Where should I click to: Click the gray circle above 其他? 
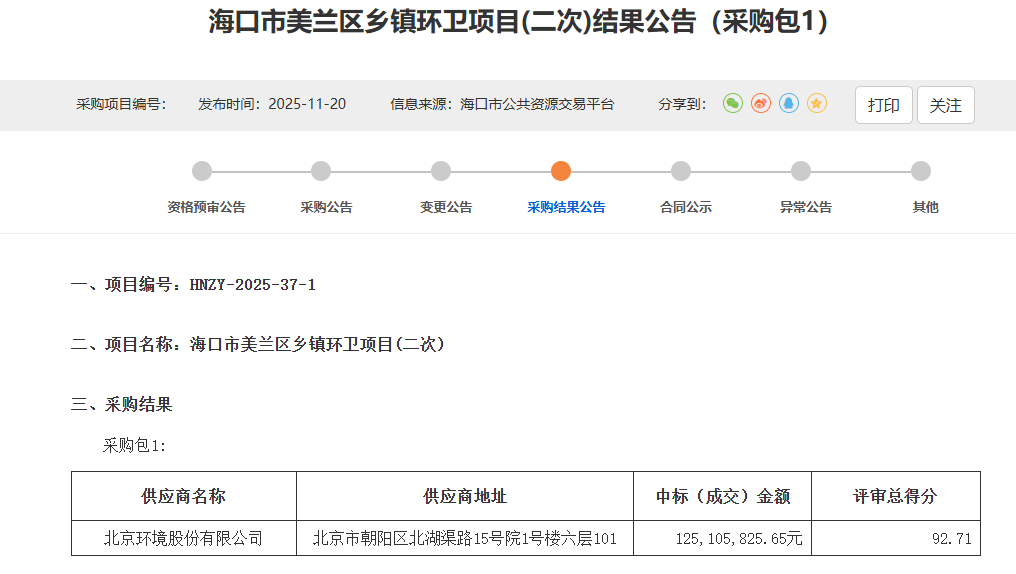click(921, 171)
